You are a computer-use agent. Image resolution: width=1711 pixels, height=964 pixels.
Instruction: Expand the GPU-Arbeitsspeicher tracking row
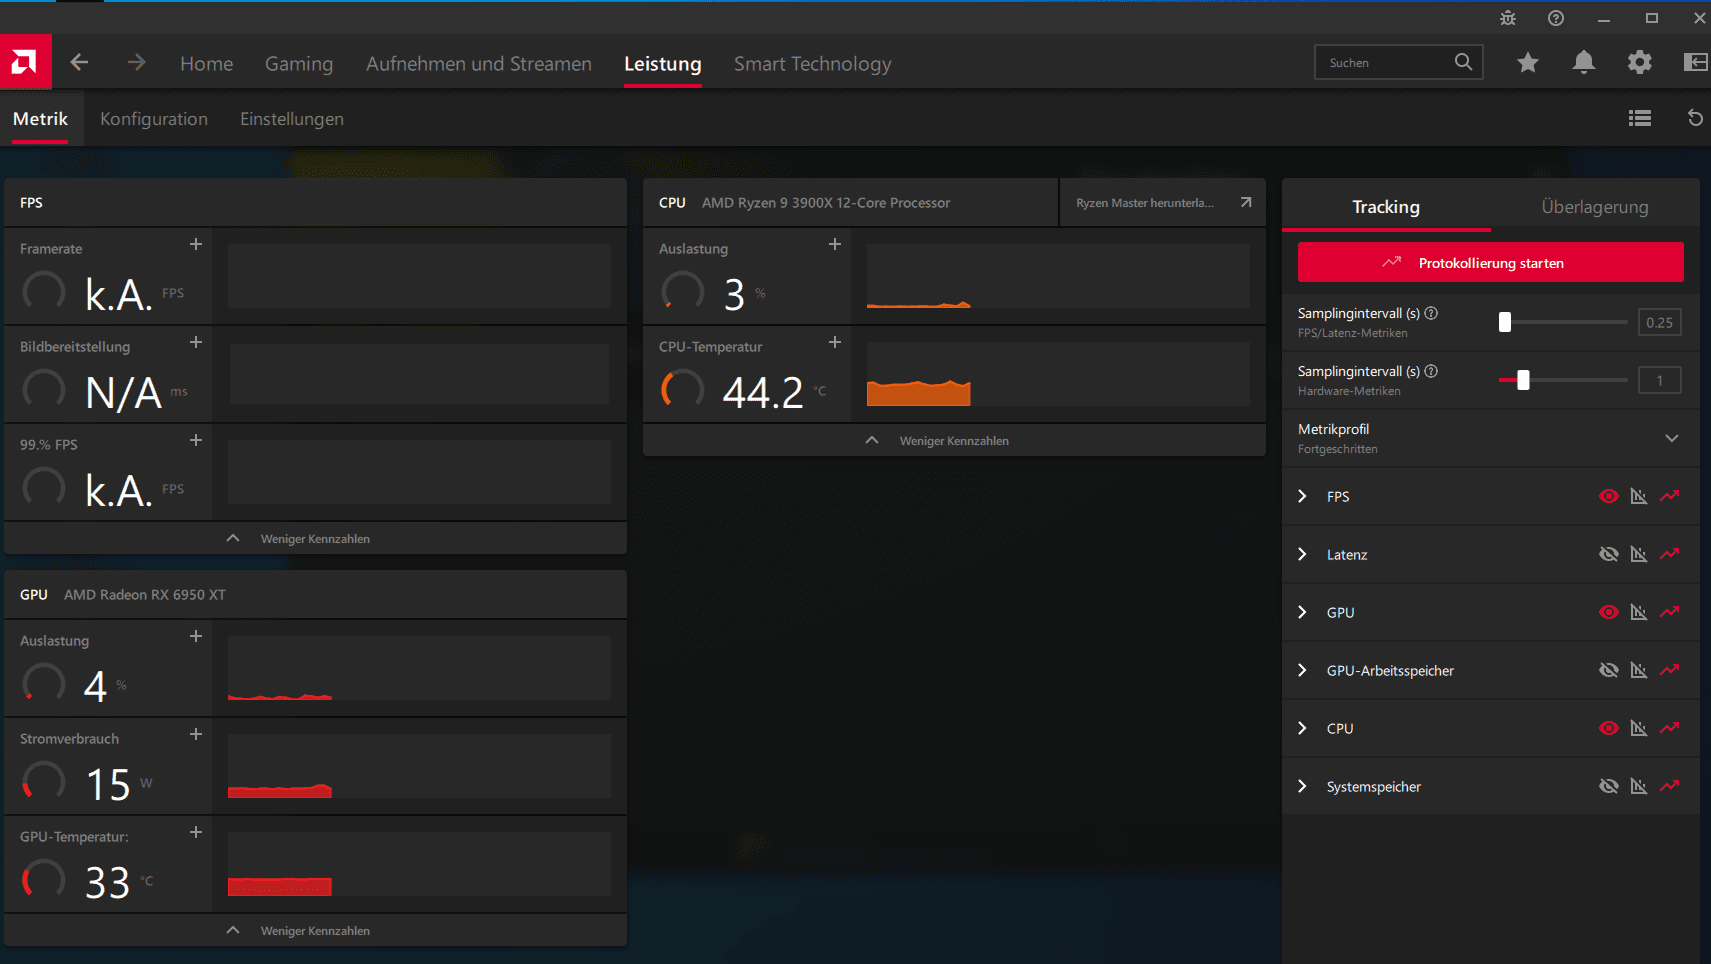1302,670
